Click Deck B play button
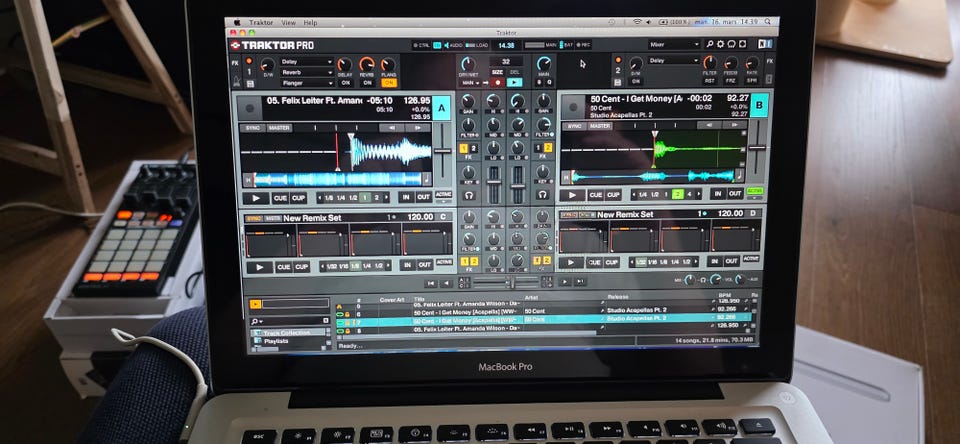Screen dimensions: 960x444 click(x=572, y=195)
